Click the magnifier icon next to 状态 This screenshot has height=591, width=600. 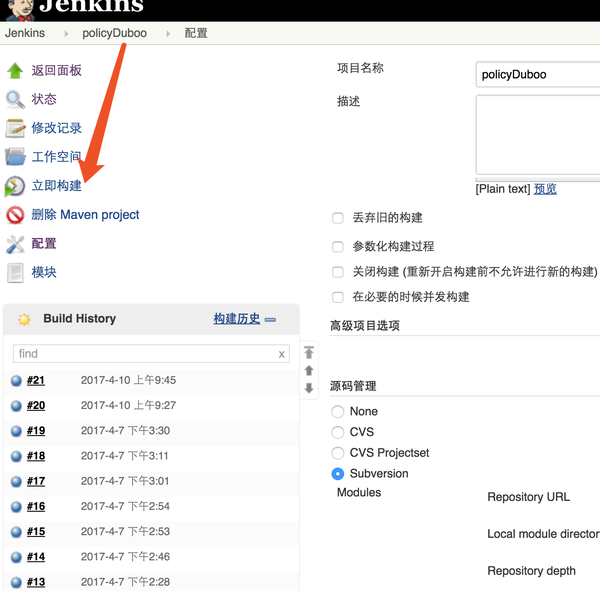pos(15,99)
